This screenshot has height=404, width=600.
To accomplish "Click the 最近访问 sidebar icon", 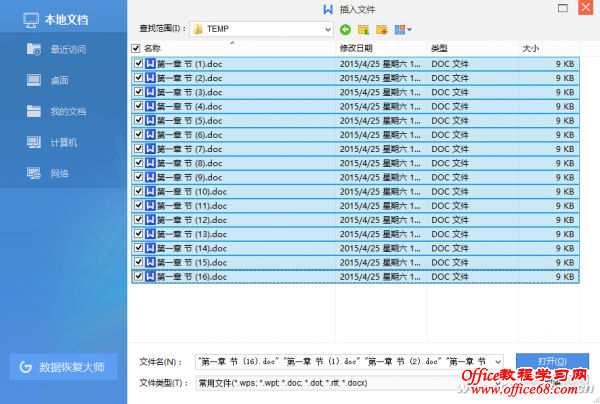I will 33,50.
